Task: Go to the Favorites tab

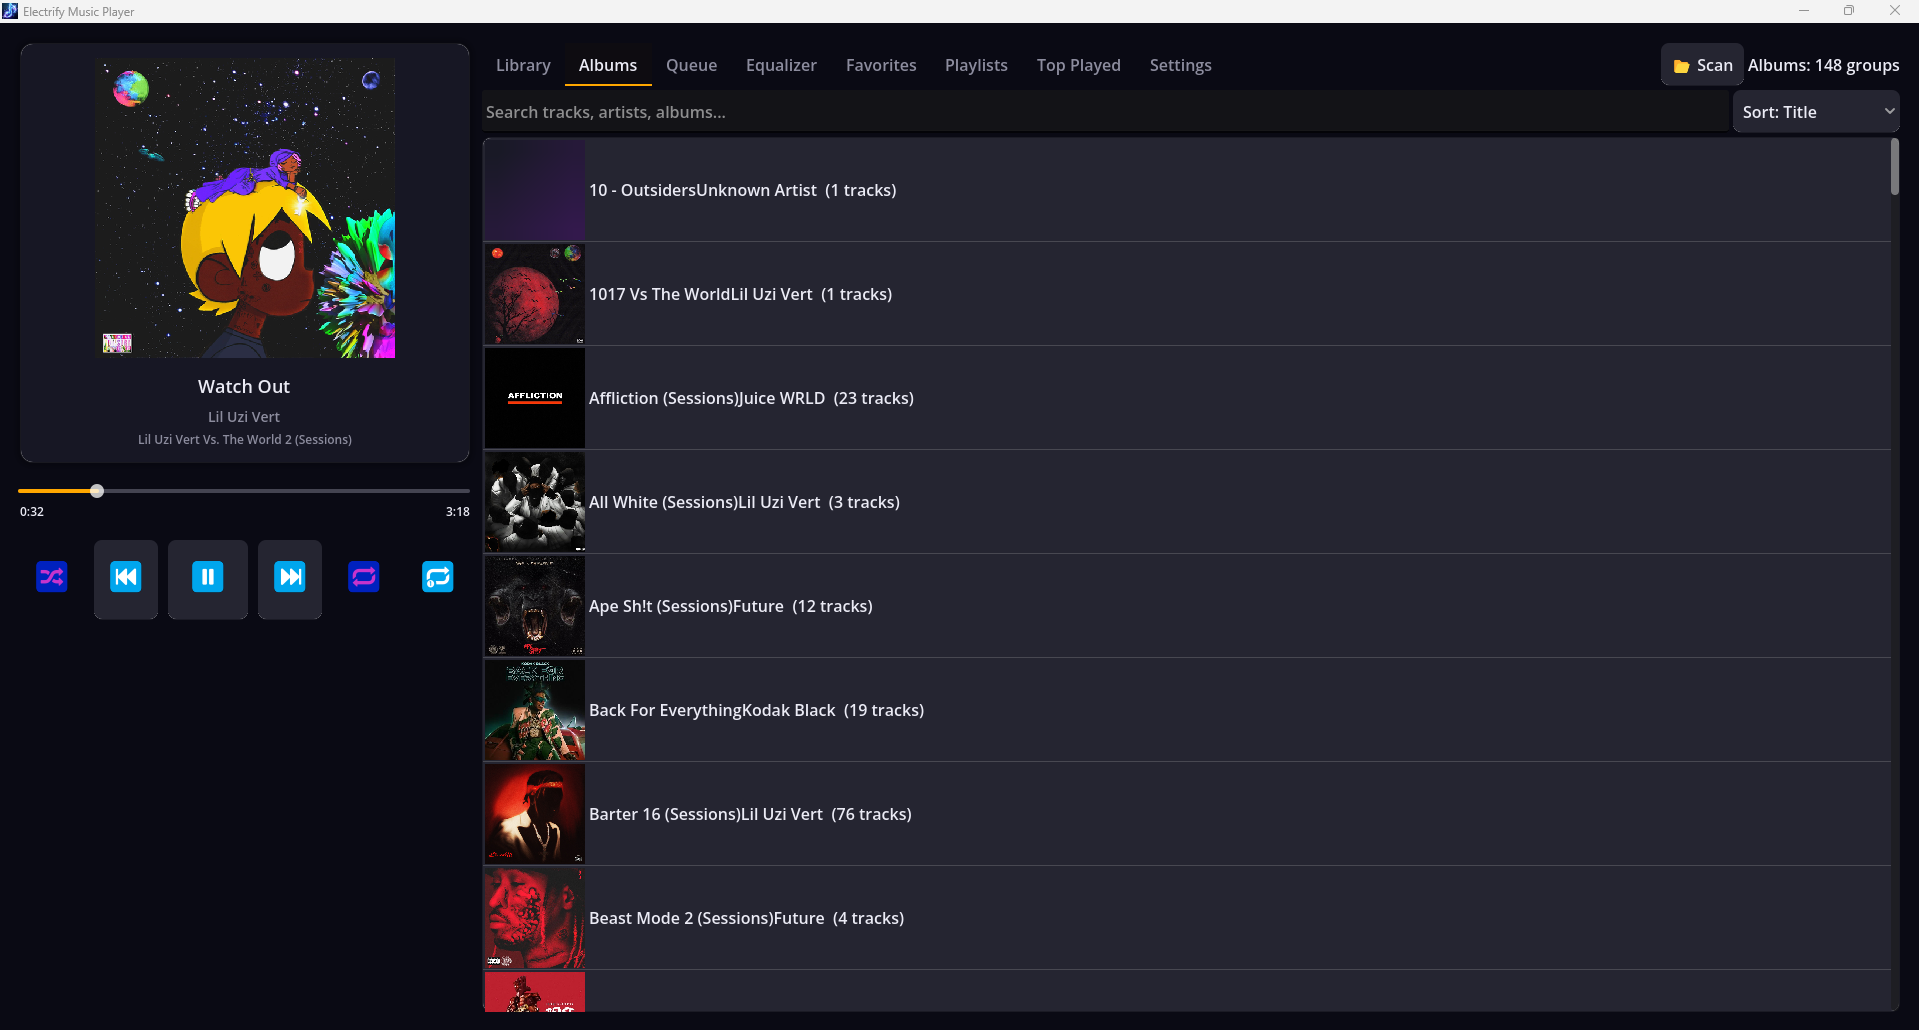Action: [881, 65]
